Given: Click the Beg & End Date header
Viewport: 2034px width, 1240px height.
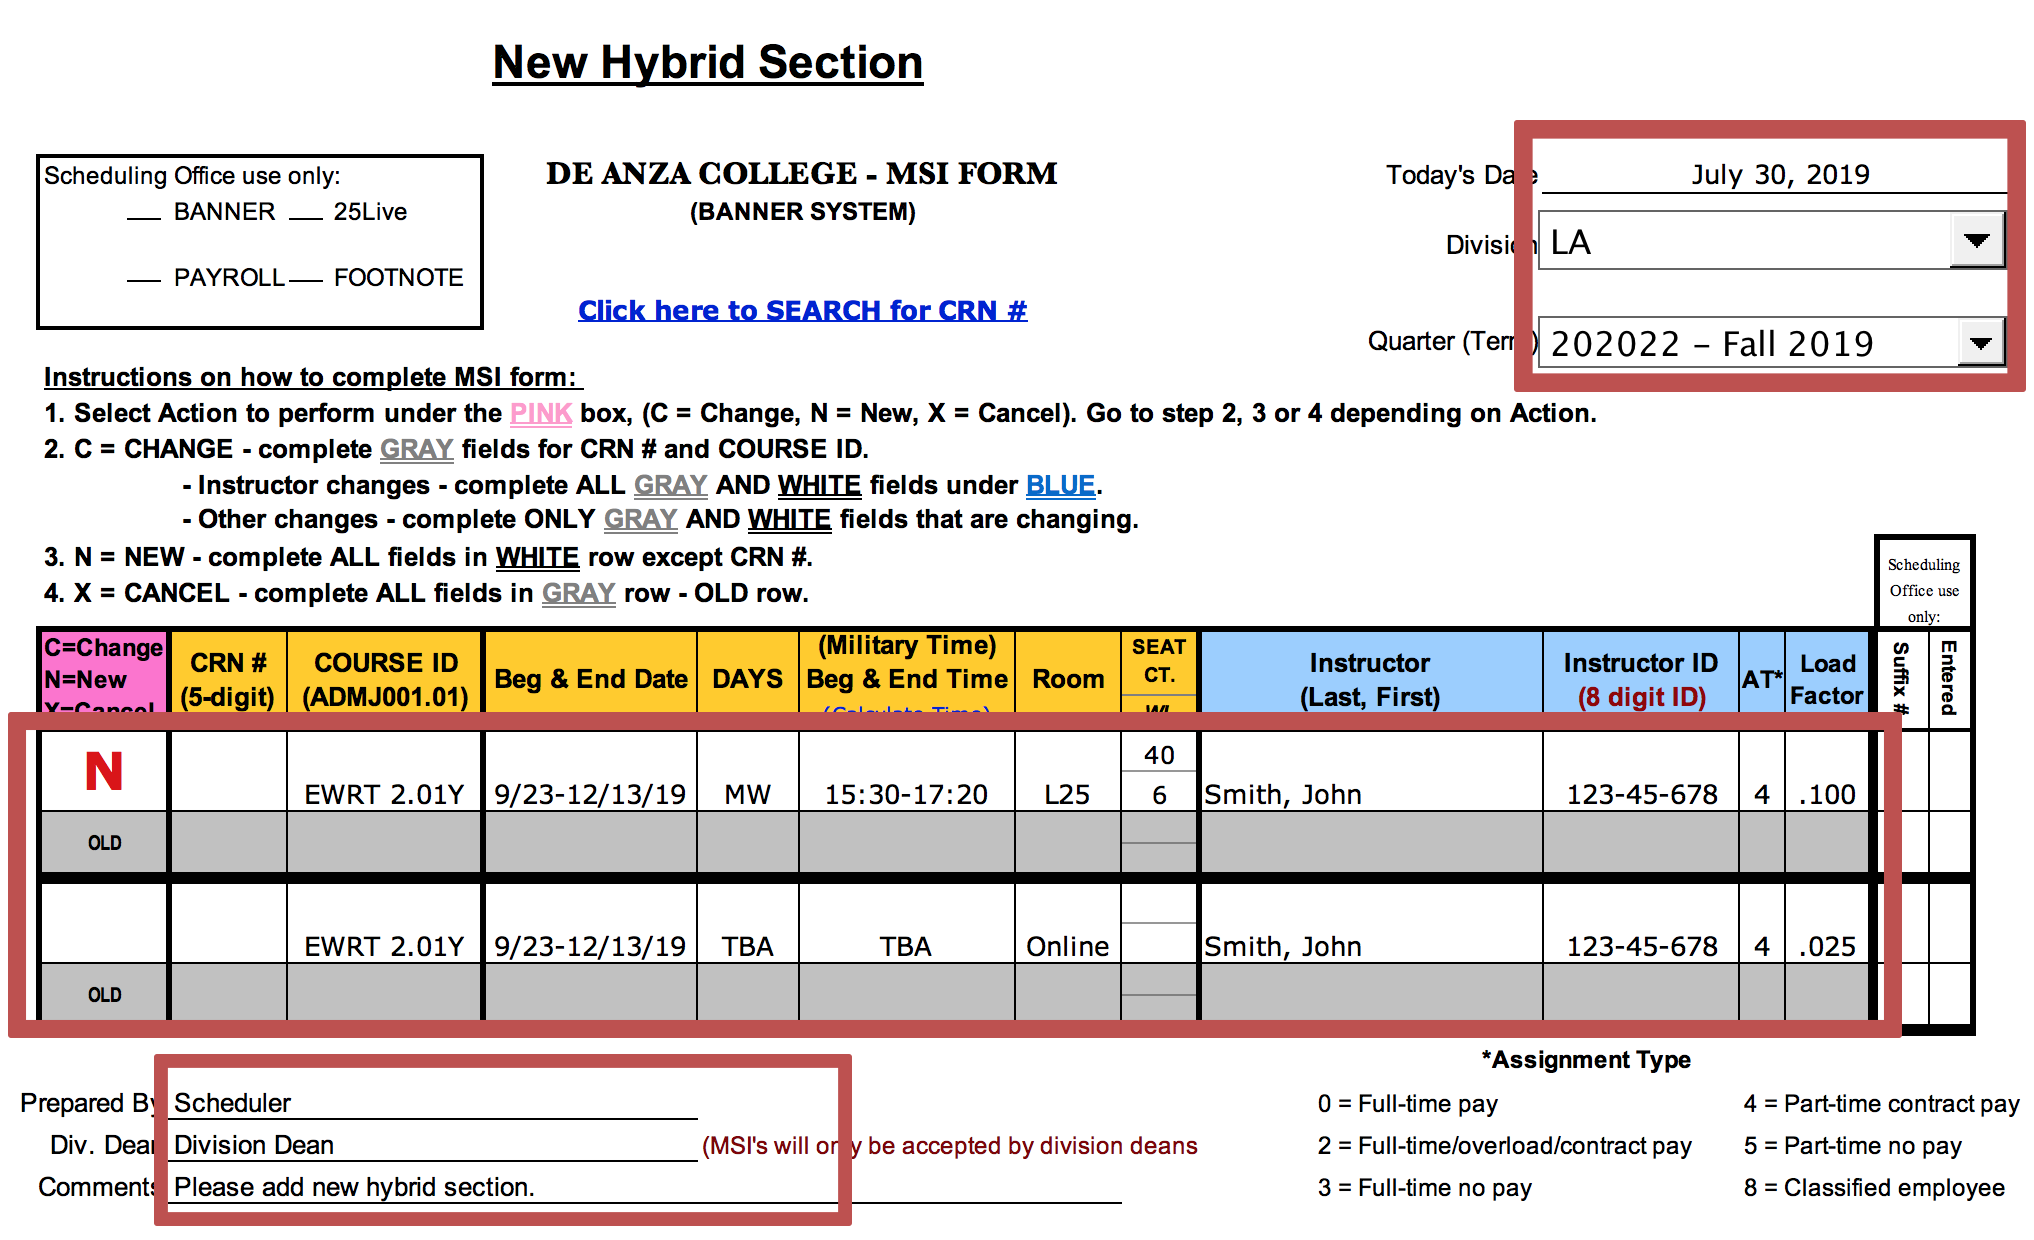Looking at the screenshot, I should 590,678.
